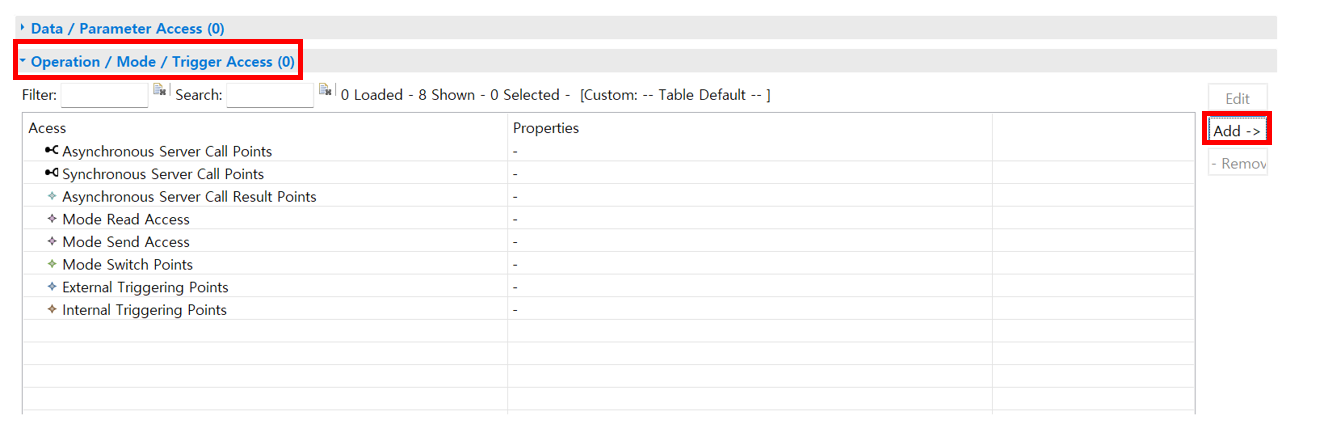Select the Mode Switch Points row label
The height and width of the screenshot is (433, 1319).
[127, 265]
